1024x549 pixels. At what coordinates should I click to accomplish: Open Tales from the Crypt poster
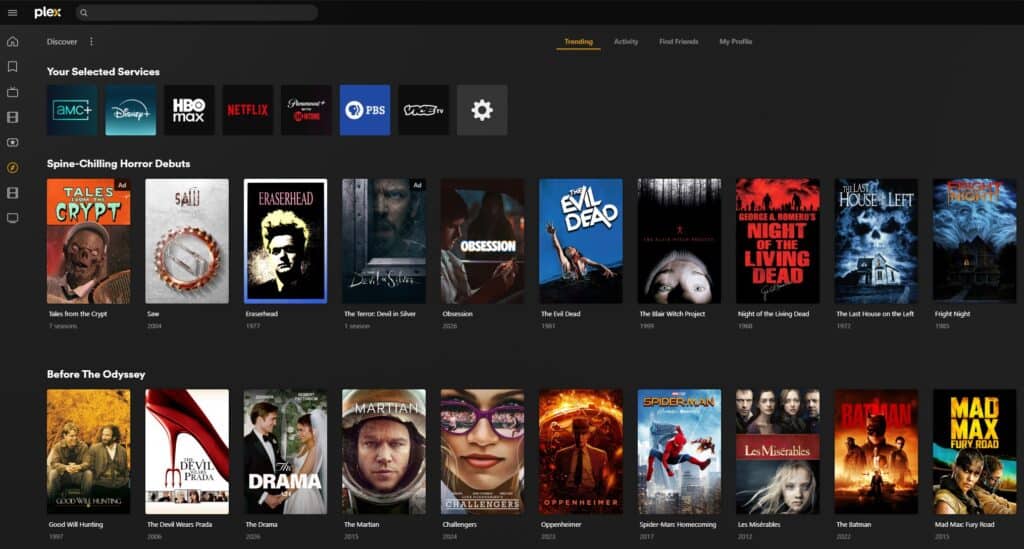point(89,241)
